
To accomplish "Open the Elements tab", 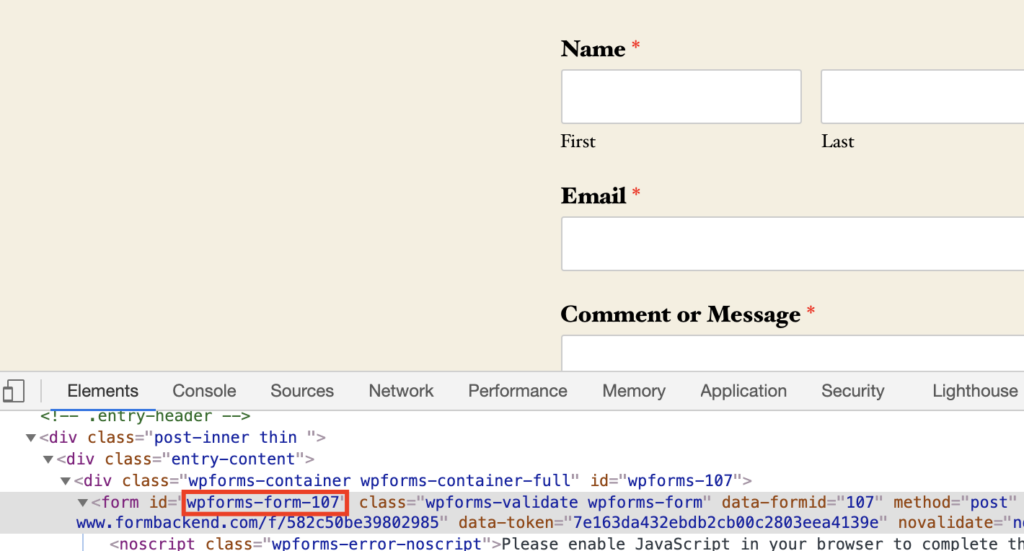I will (x=103, y=391).
